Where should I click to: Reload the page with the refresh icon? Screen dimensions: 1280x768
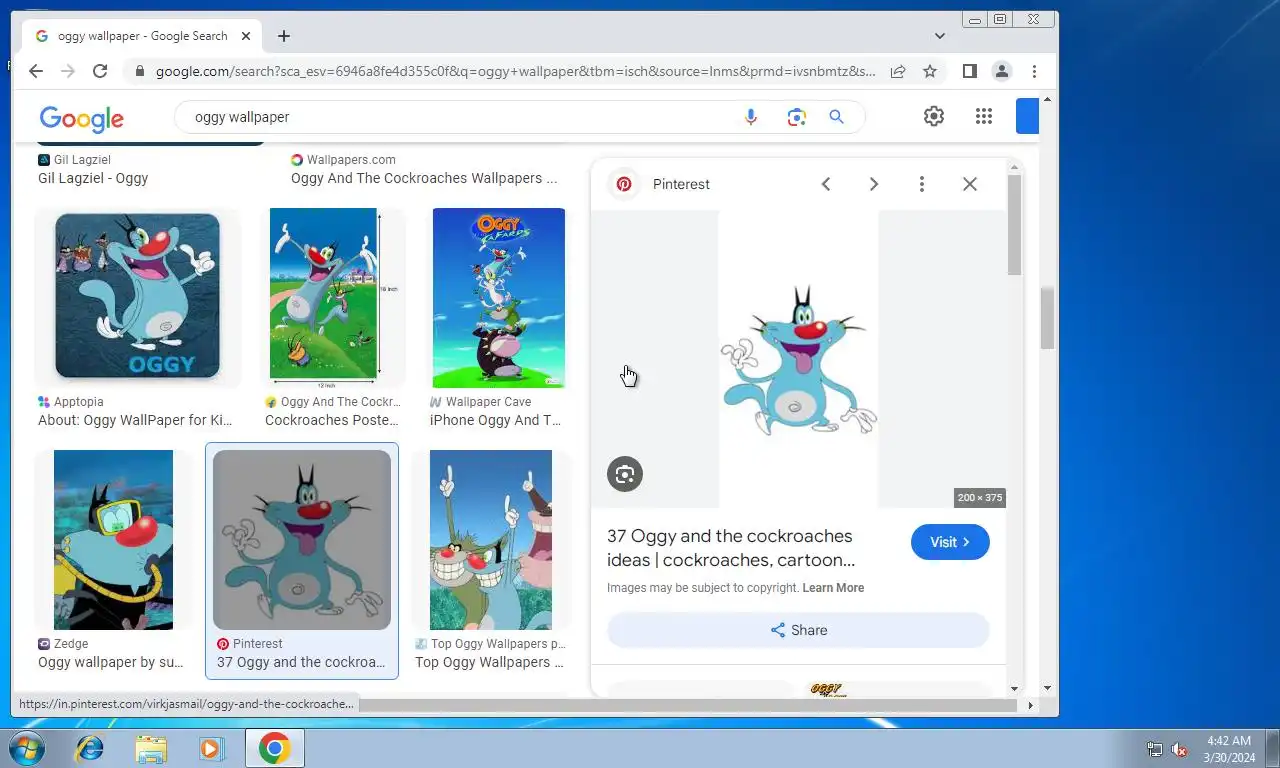100,71
